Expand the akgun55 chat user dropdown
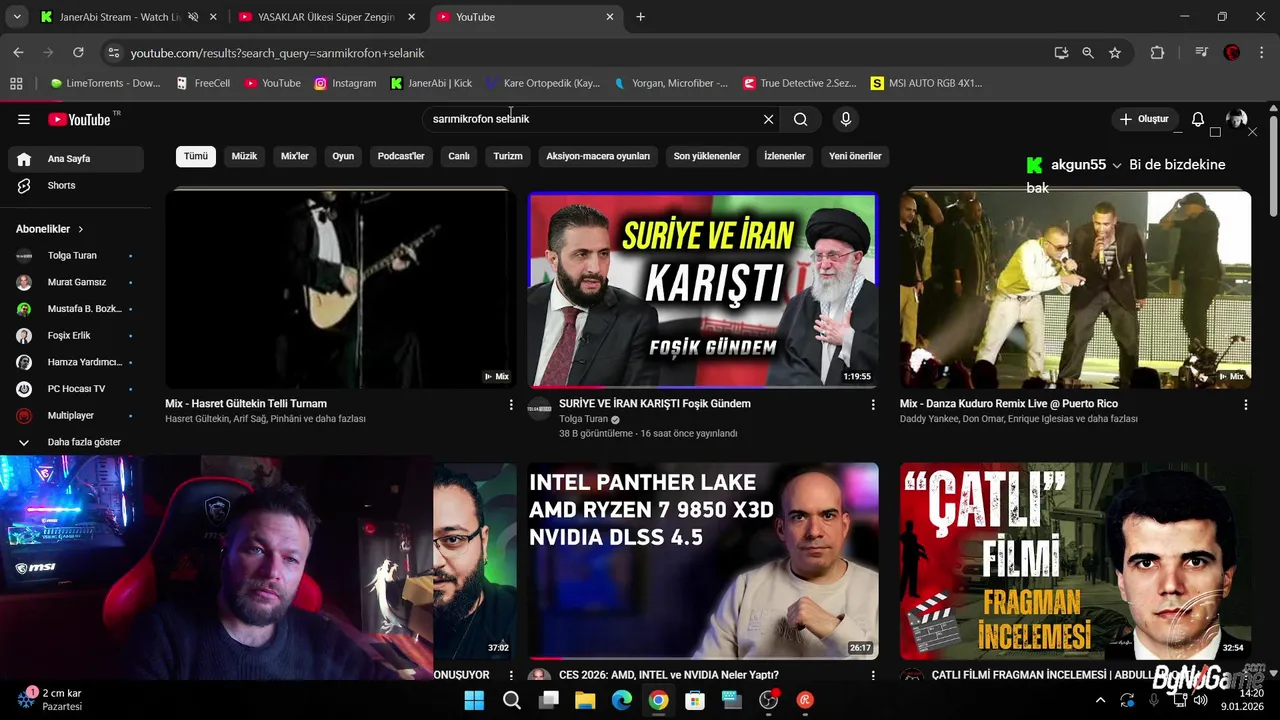This screenshot has width=1280, height=720. point(1117,166)
